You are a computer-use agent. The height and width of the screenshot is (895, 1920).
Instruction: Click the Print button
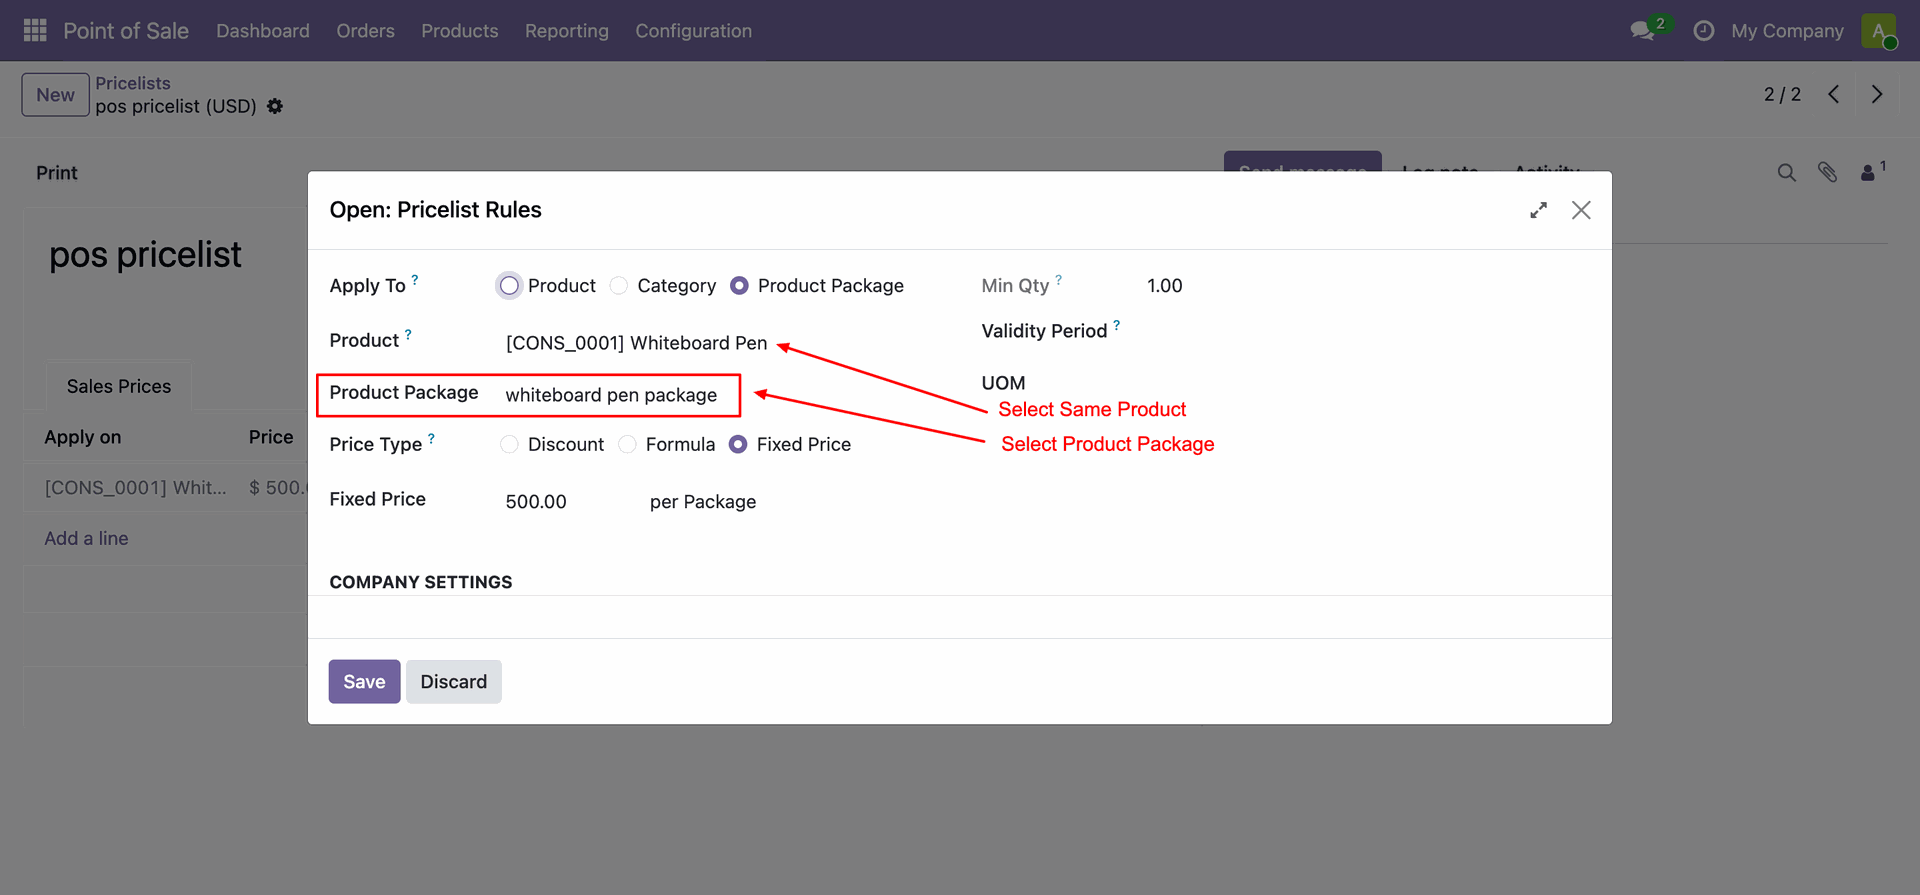57,173
